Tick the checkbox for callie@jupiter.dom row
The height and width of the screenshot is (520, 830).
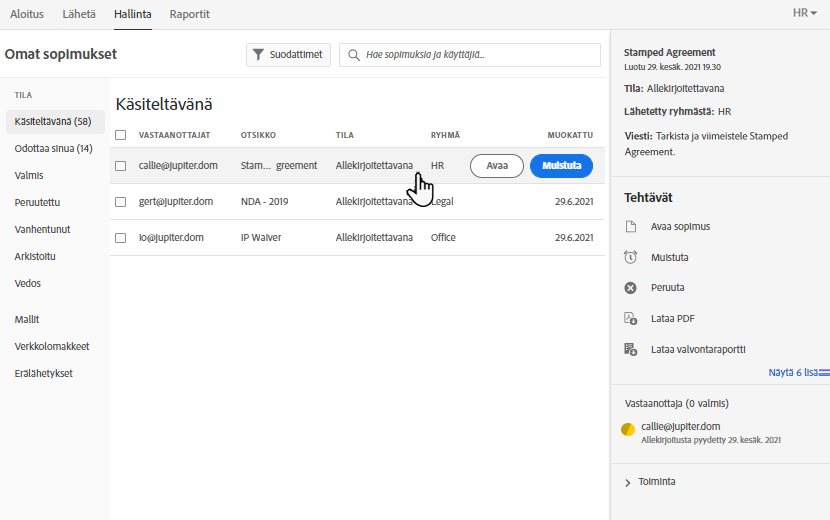click(x=121, y=166)
